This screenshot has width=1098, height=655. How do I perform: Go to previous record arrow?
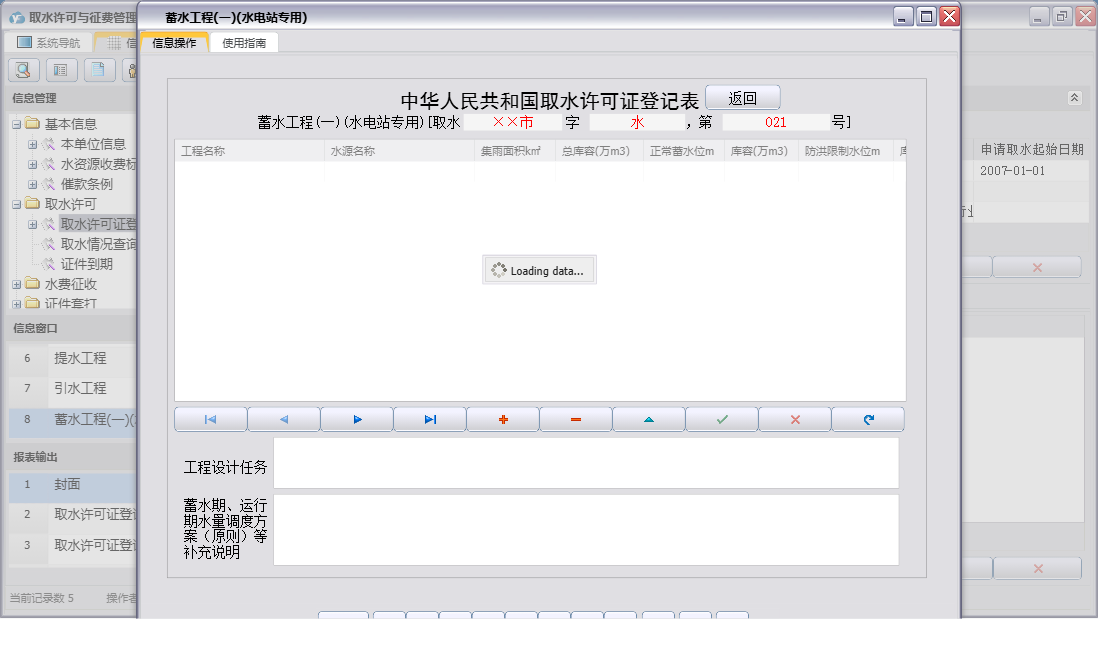click(x=284, y=420)
